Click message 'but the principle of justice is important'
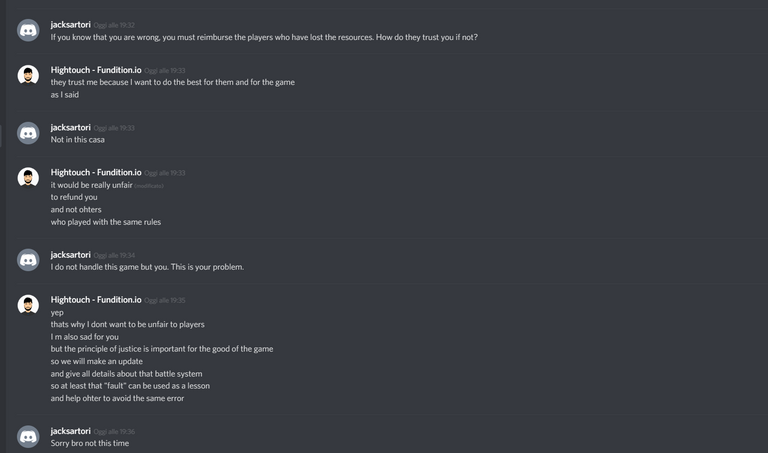768x453 pixels. coord(162,349)
